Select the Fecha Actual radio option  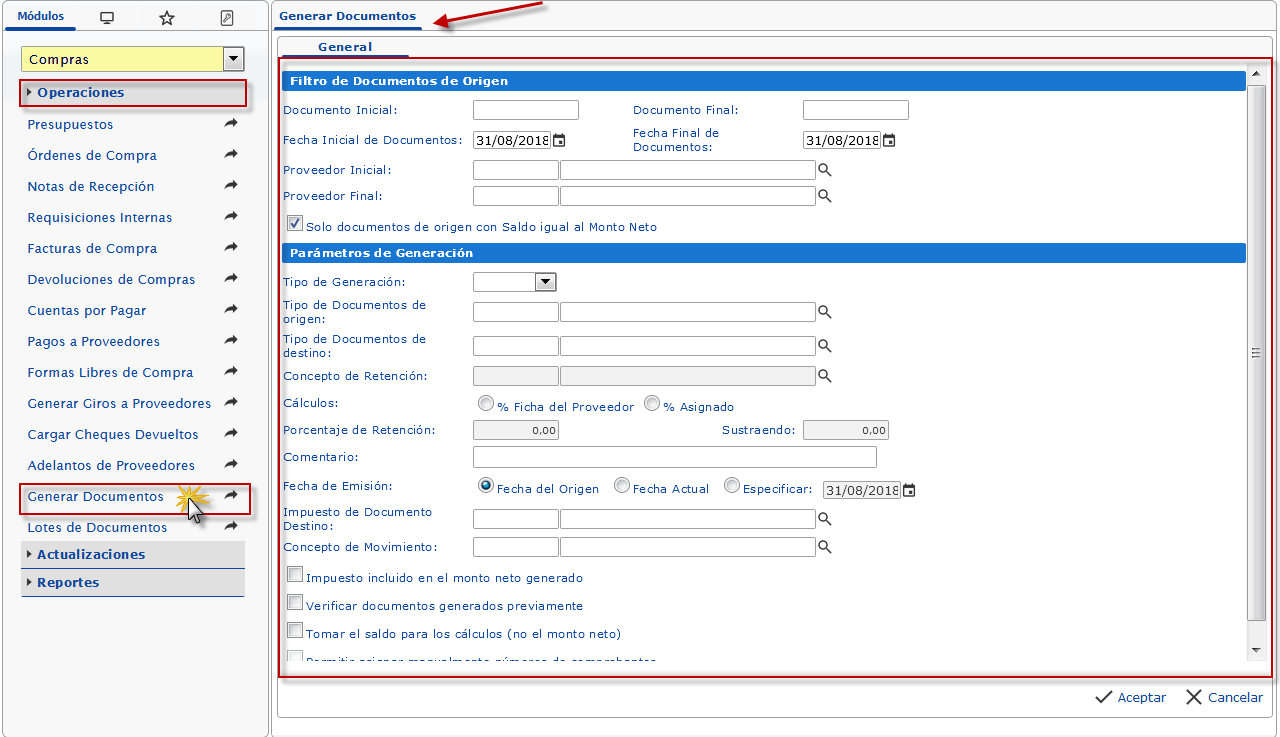point(622,486)
